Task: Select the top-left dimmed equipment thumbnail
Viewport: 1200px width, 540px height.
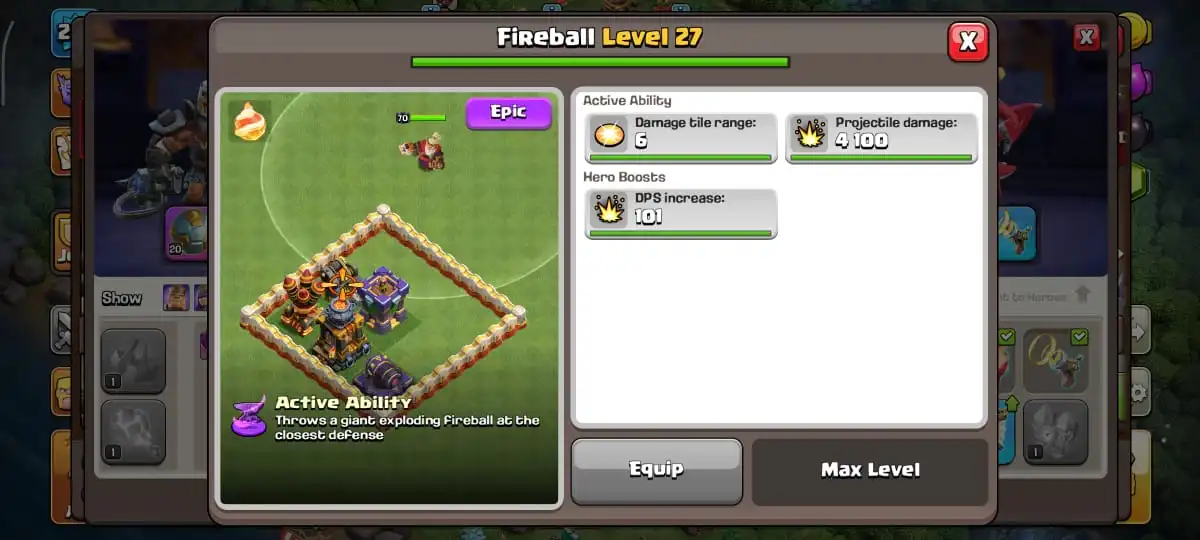Action: tap(133, 361)
